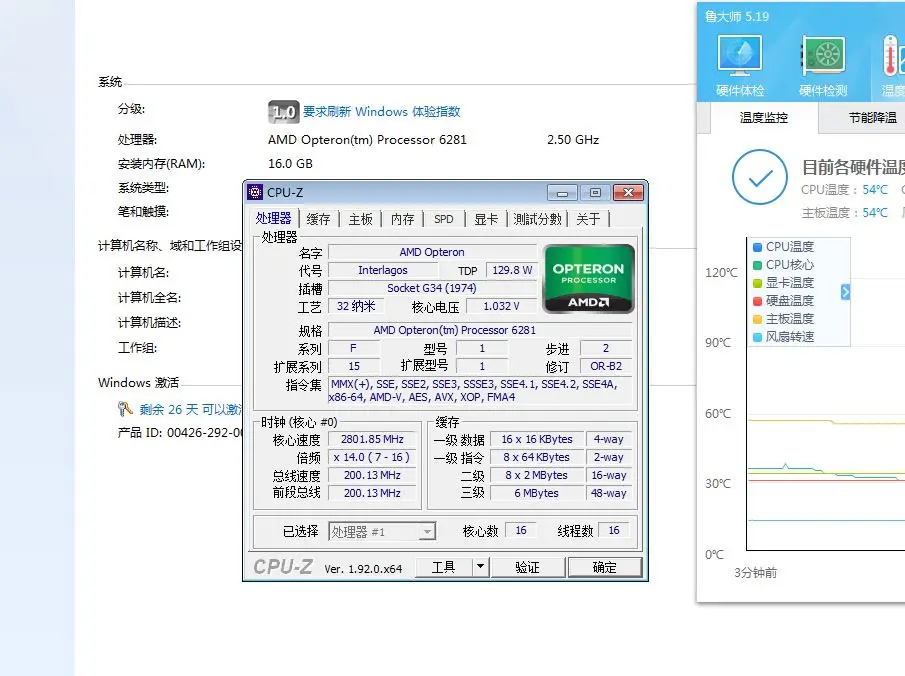905x676 pixels.
Task: Switch to the 内存 tab
Action: (402, 219)
